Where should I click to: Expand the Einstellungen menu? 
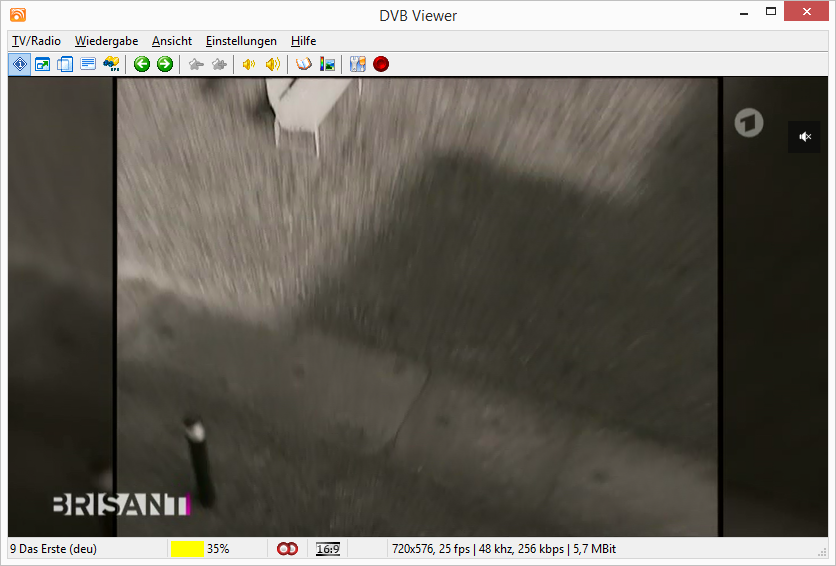(x=241, y=41)
